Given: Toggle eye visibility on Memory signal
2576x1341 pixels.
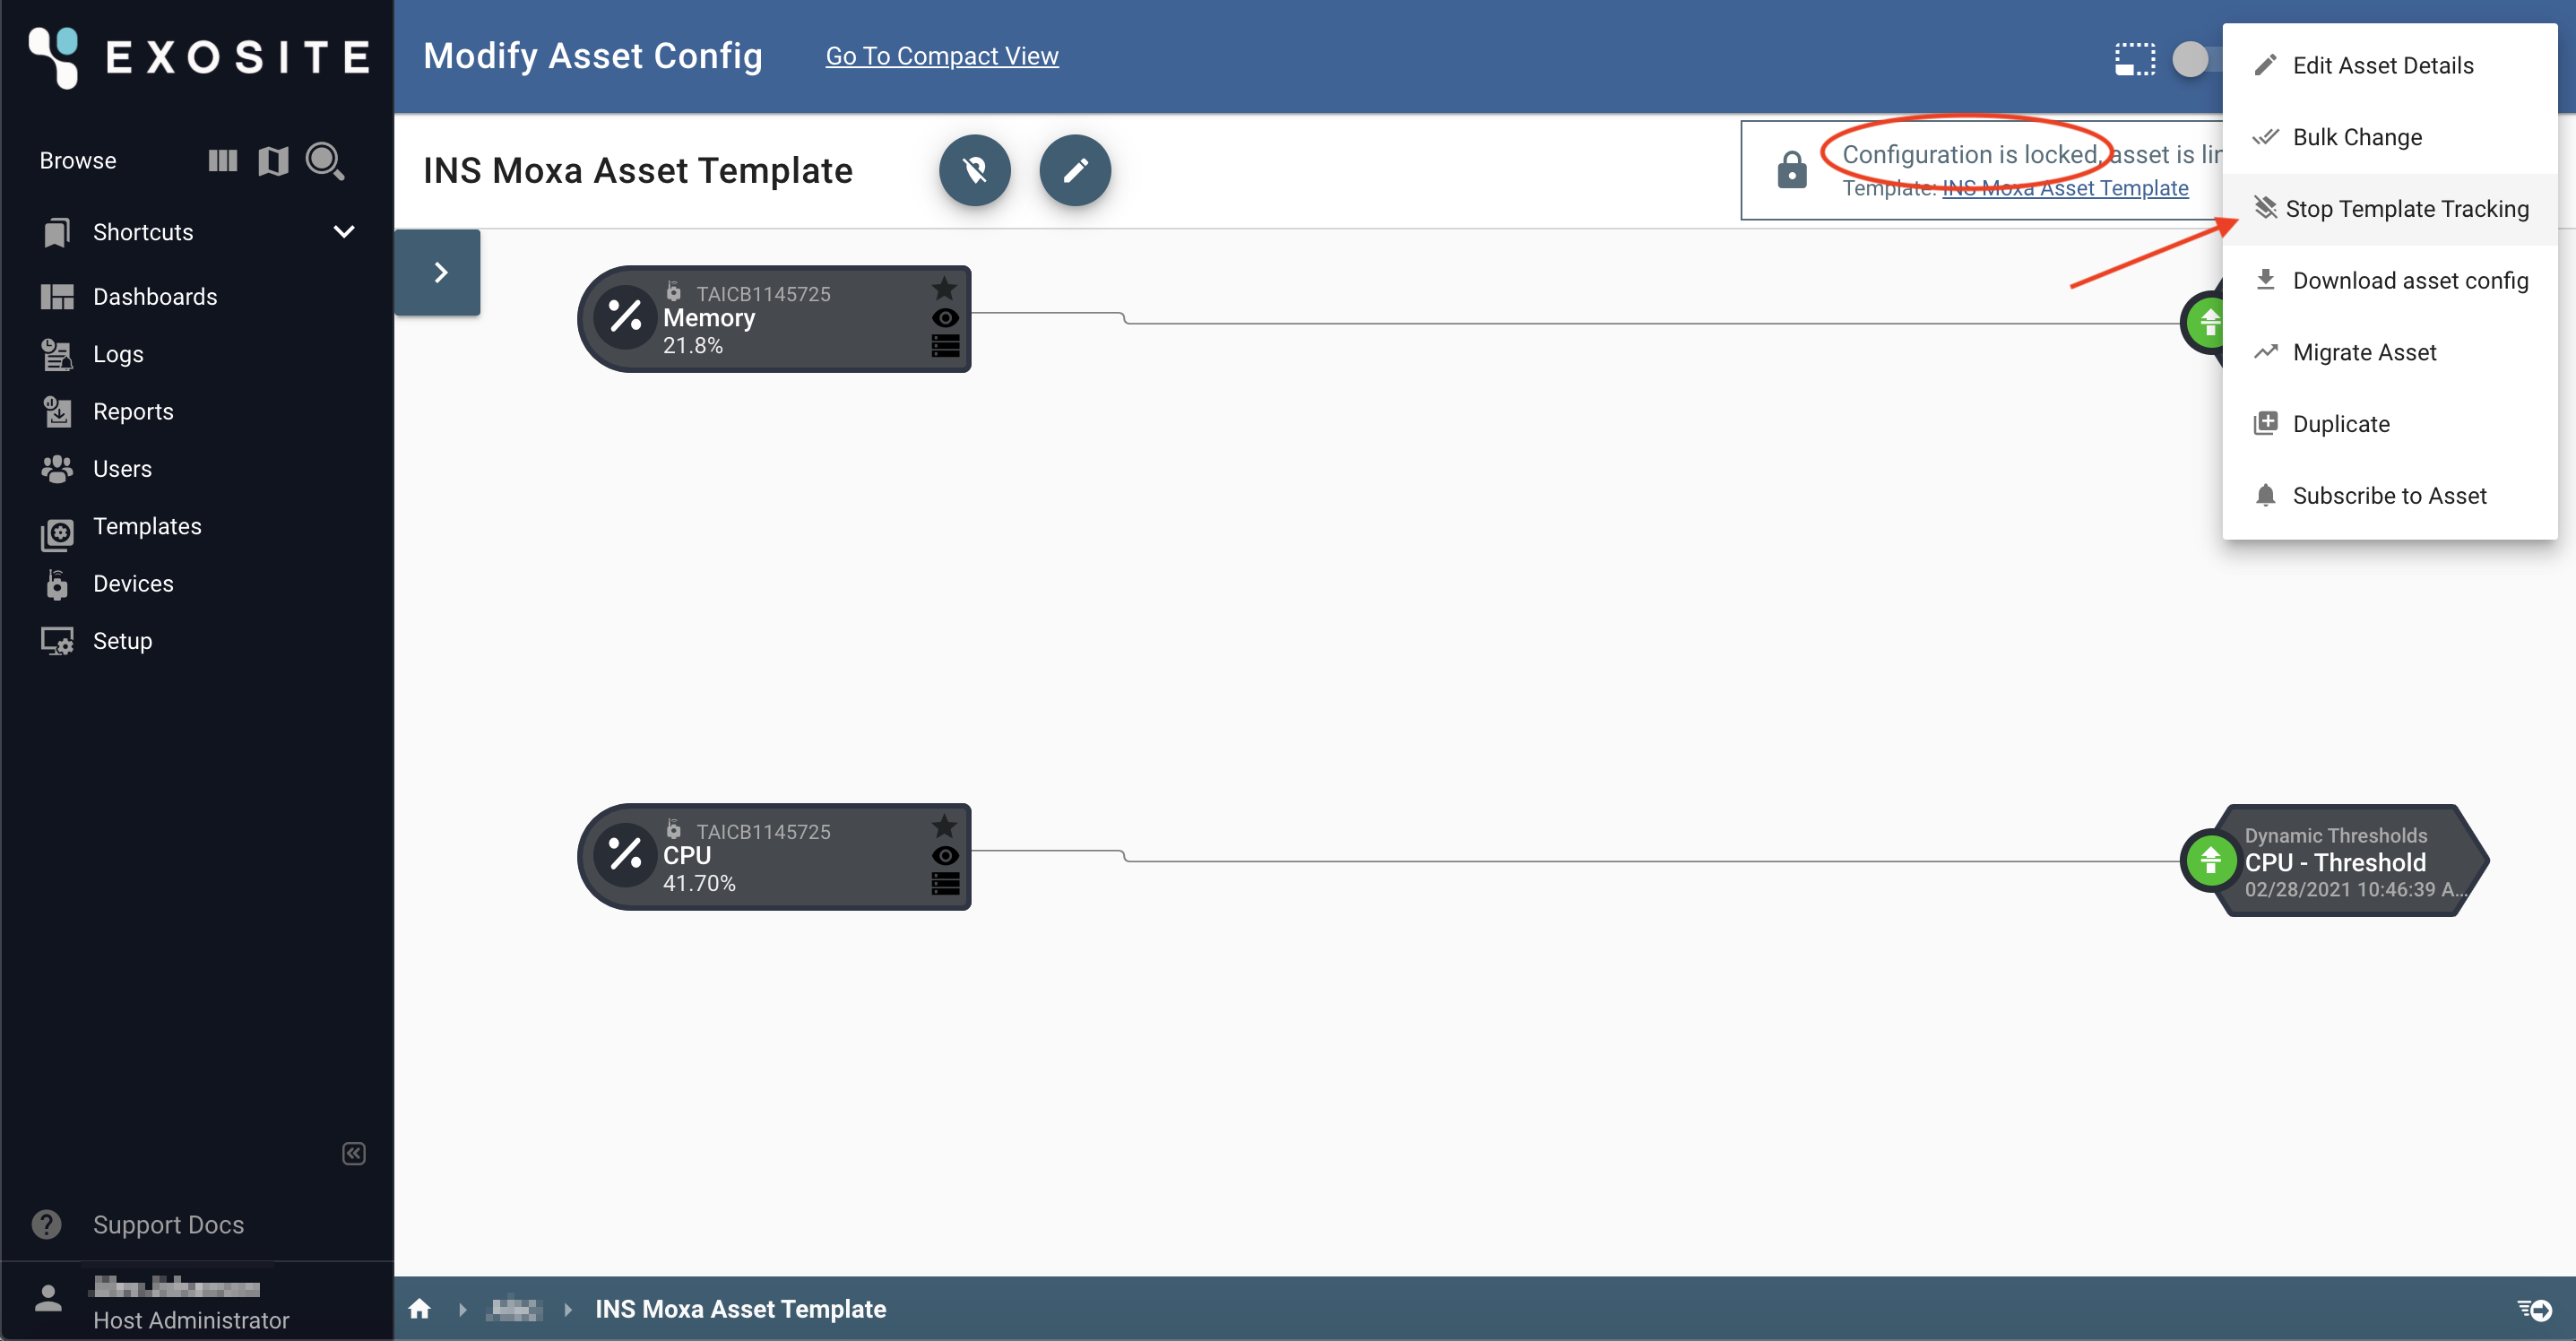Looking at the screenshot, I should coord(945,318).
